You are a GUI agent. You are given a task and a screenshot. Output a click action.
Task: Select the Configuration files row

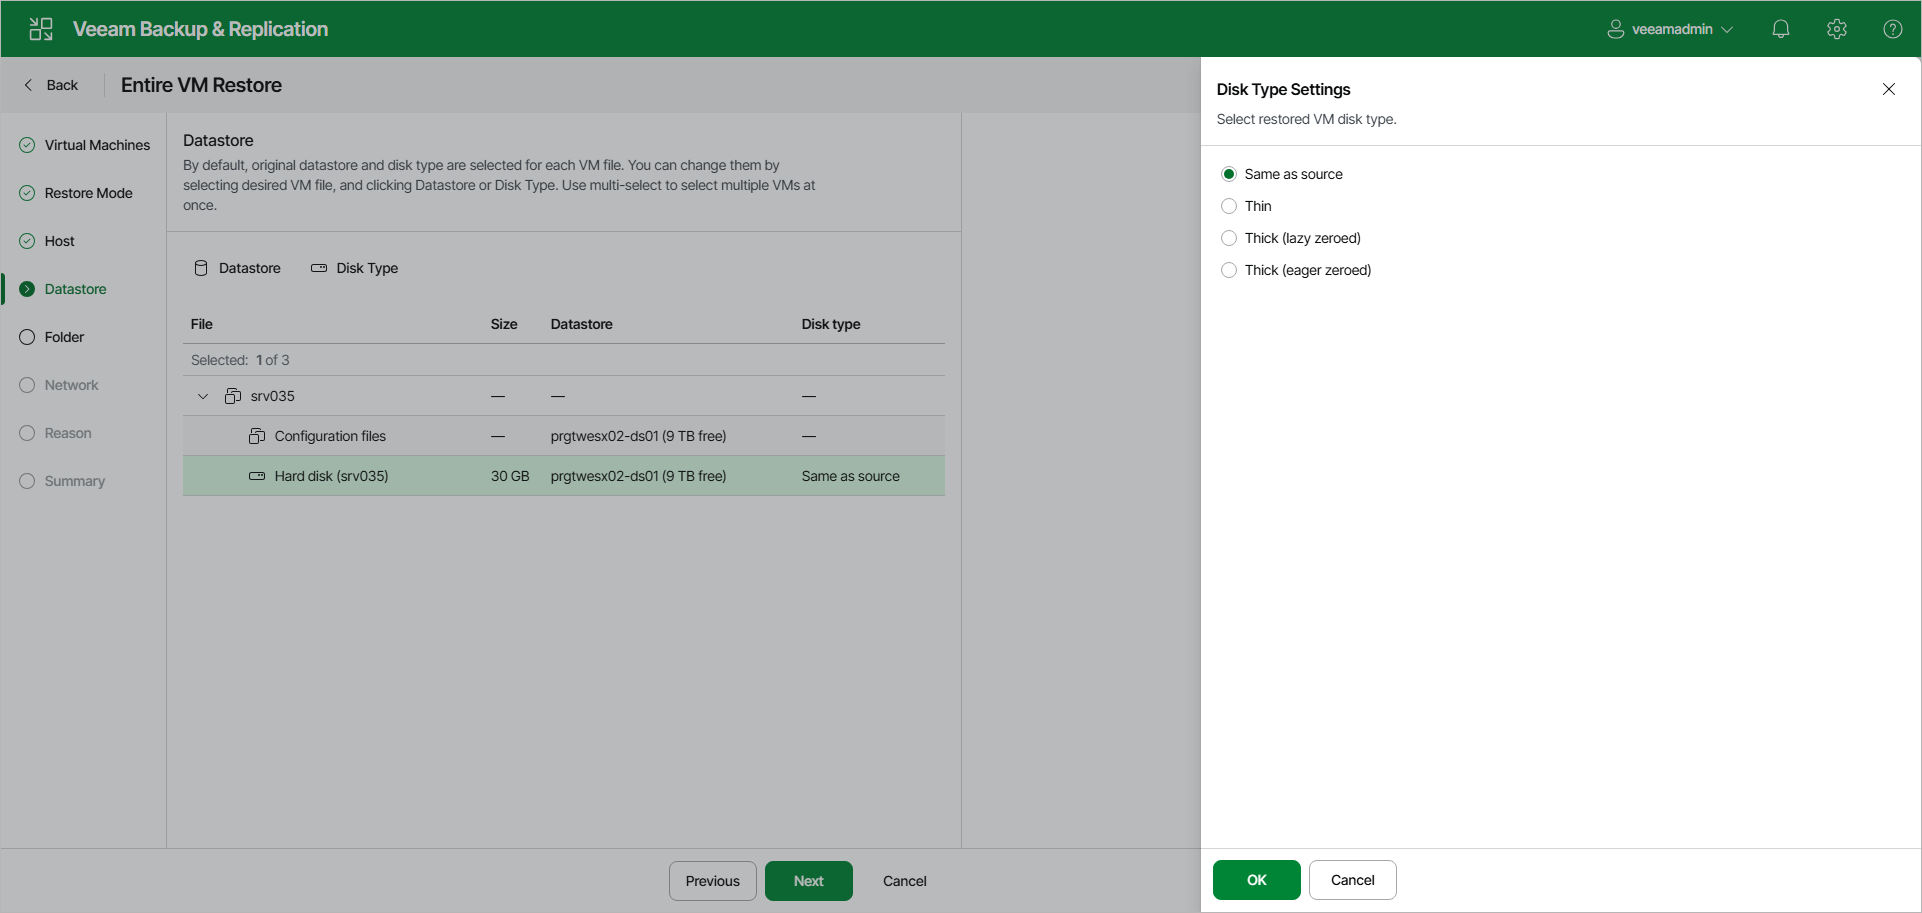pos(330,436)
